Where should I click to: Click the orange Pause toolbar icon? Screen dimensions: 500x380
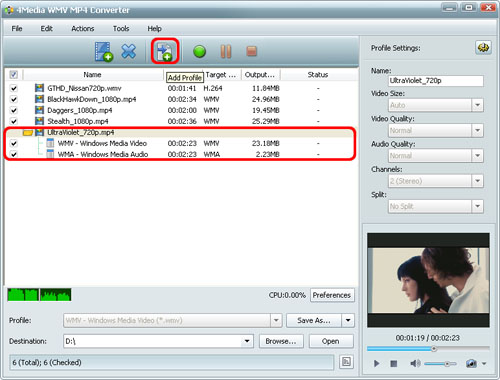click(x=226, y=51)
